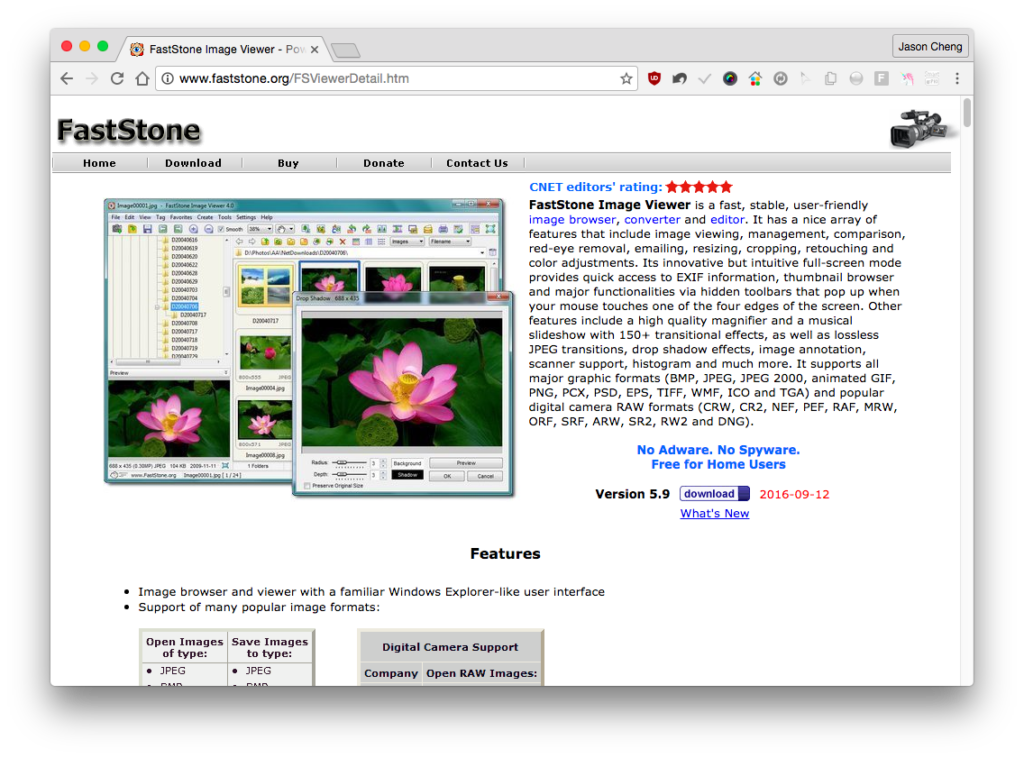Click the browser forward arrow
This screenshot has width=1024, height=758.
(92, 79)
